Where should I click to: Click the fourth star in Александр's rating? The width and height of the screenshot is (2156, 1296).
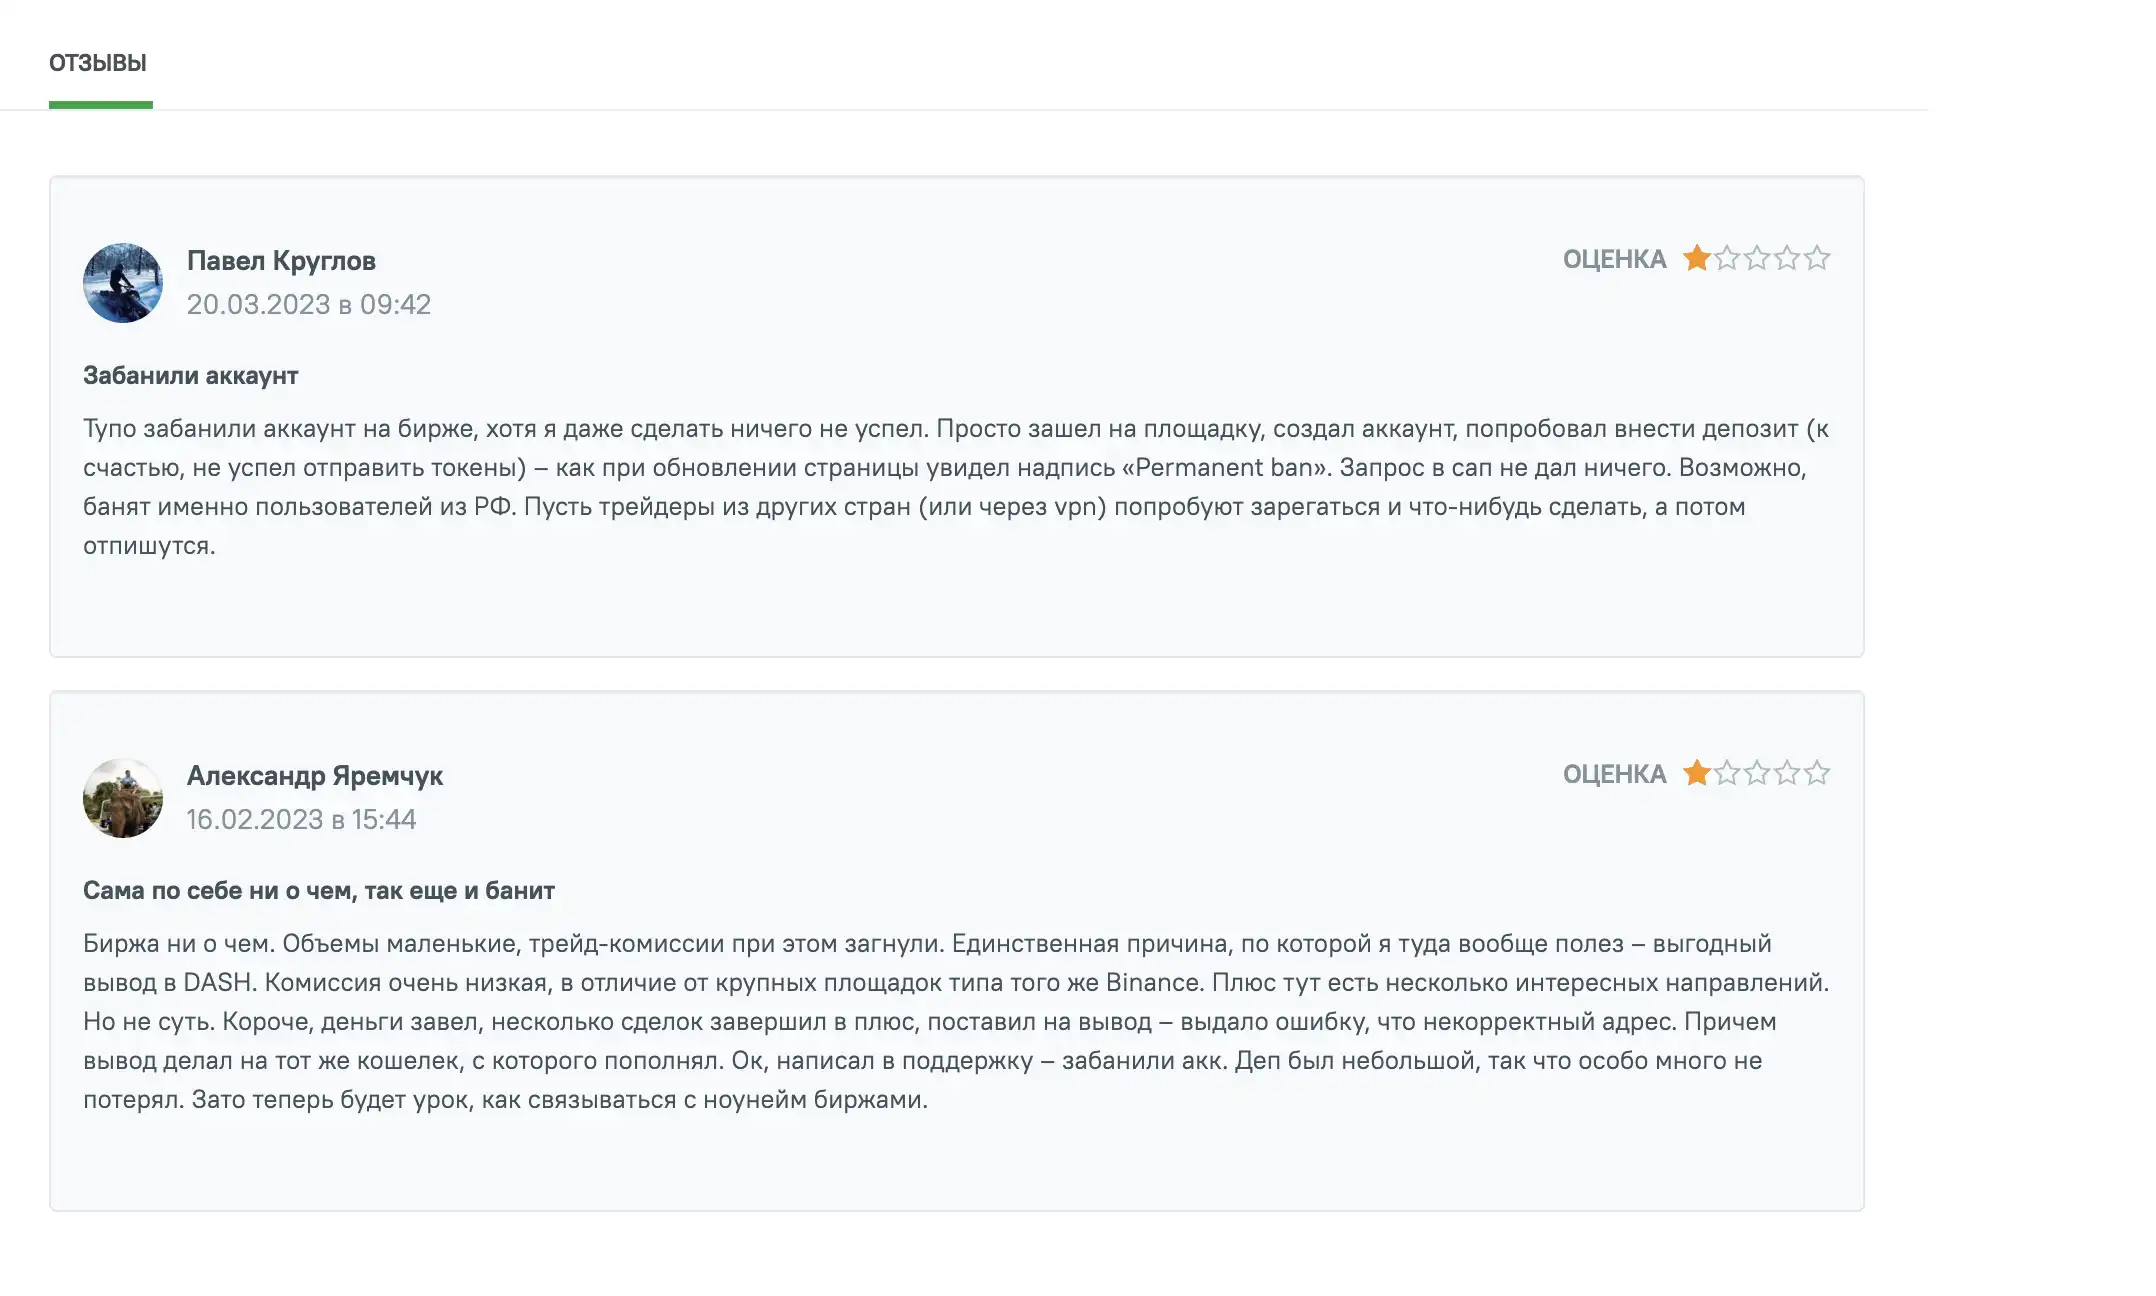point(1787,773)
